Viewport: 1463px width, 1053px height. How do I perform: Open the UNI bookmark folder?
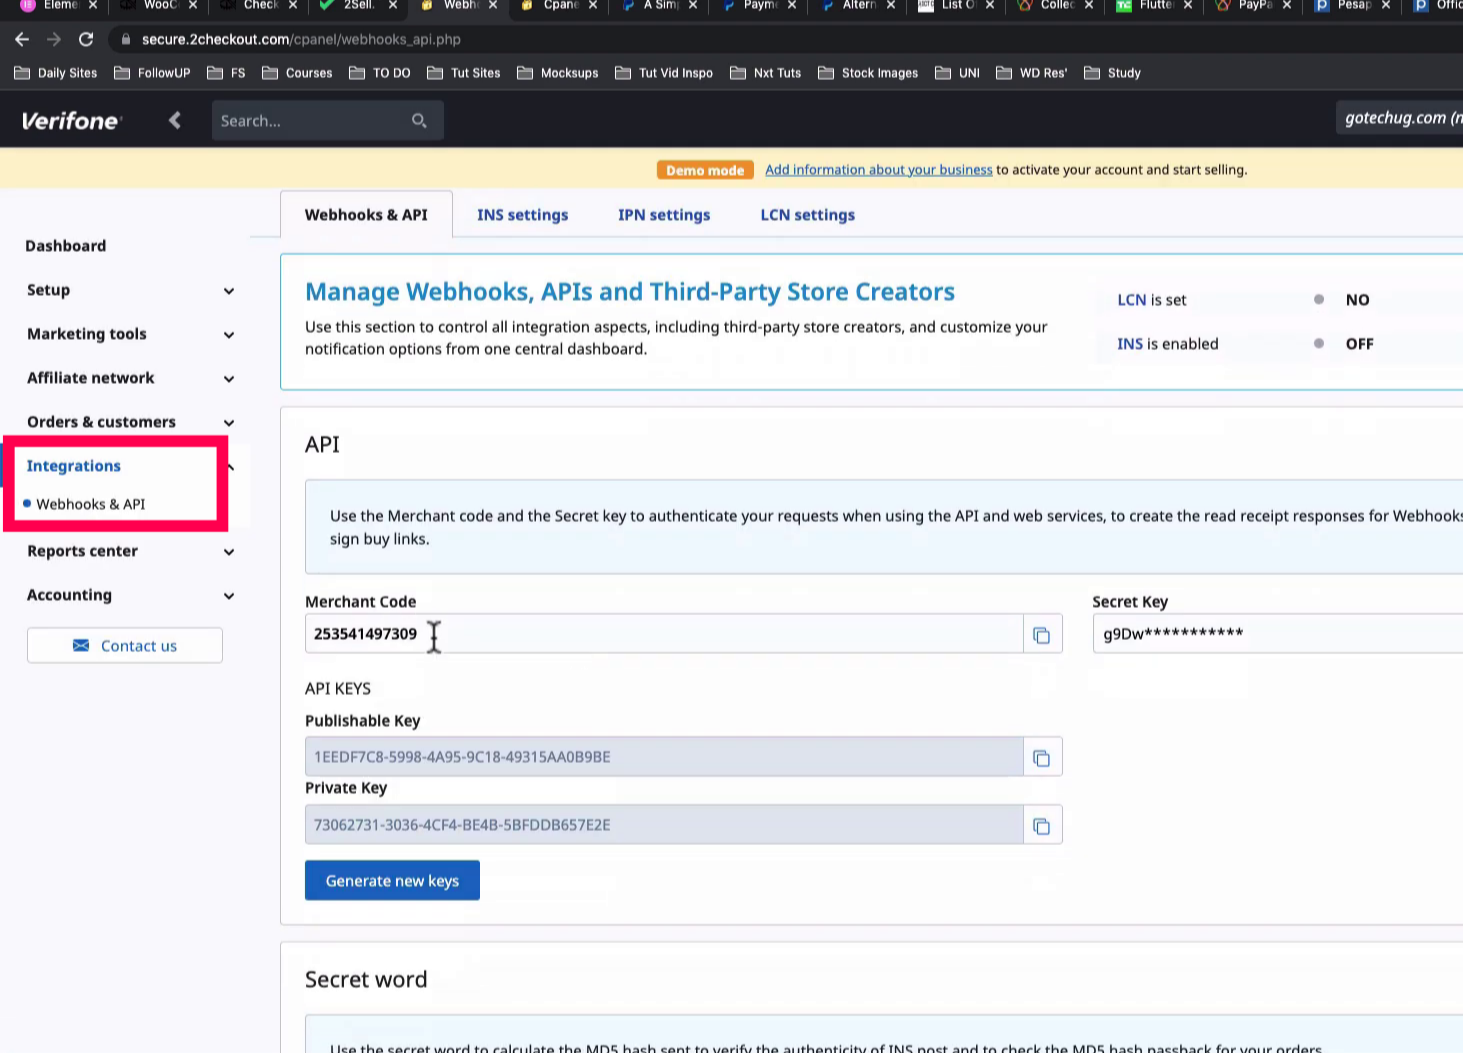pyautogui.click(x=958, y=73)
